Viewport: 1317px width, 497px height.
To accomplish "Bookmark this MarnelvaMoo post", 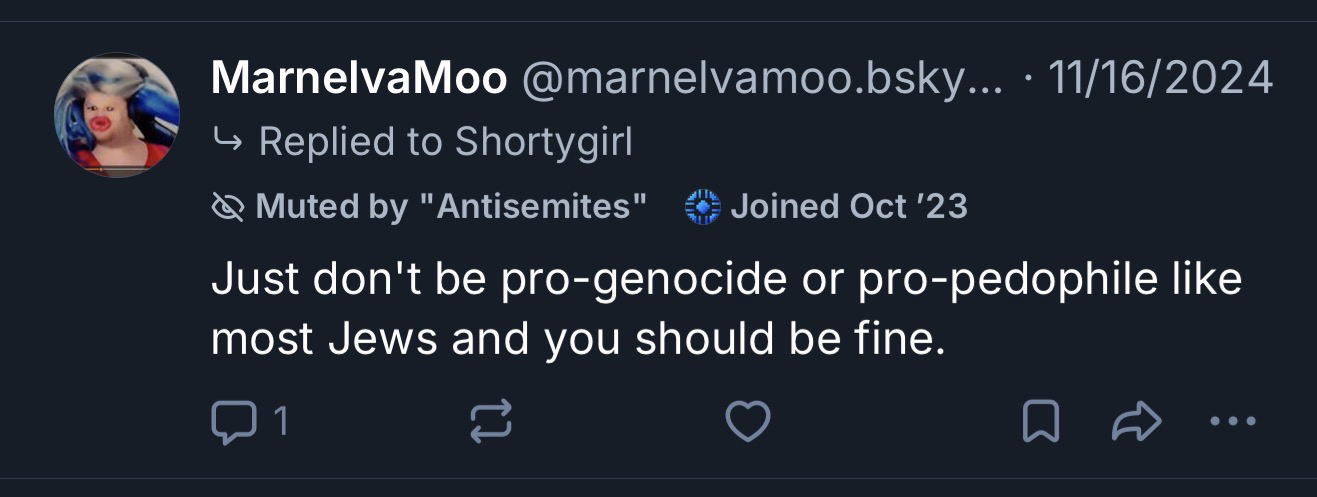I will click(1040, 422).
